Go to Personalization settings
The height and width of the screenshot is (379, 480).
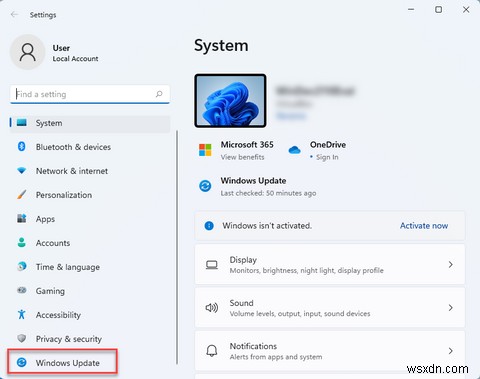coord(64,195)
